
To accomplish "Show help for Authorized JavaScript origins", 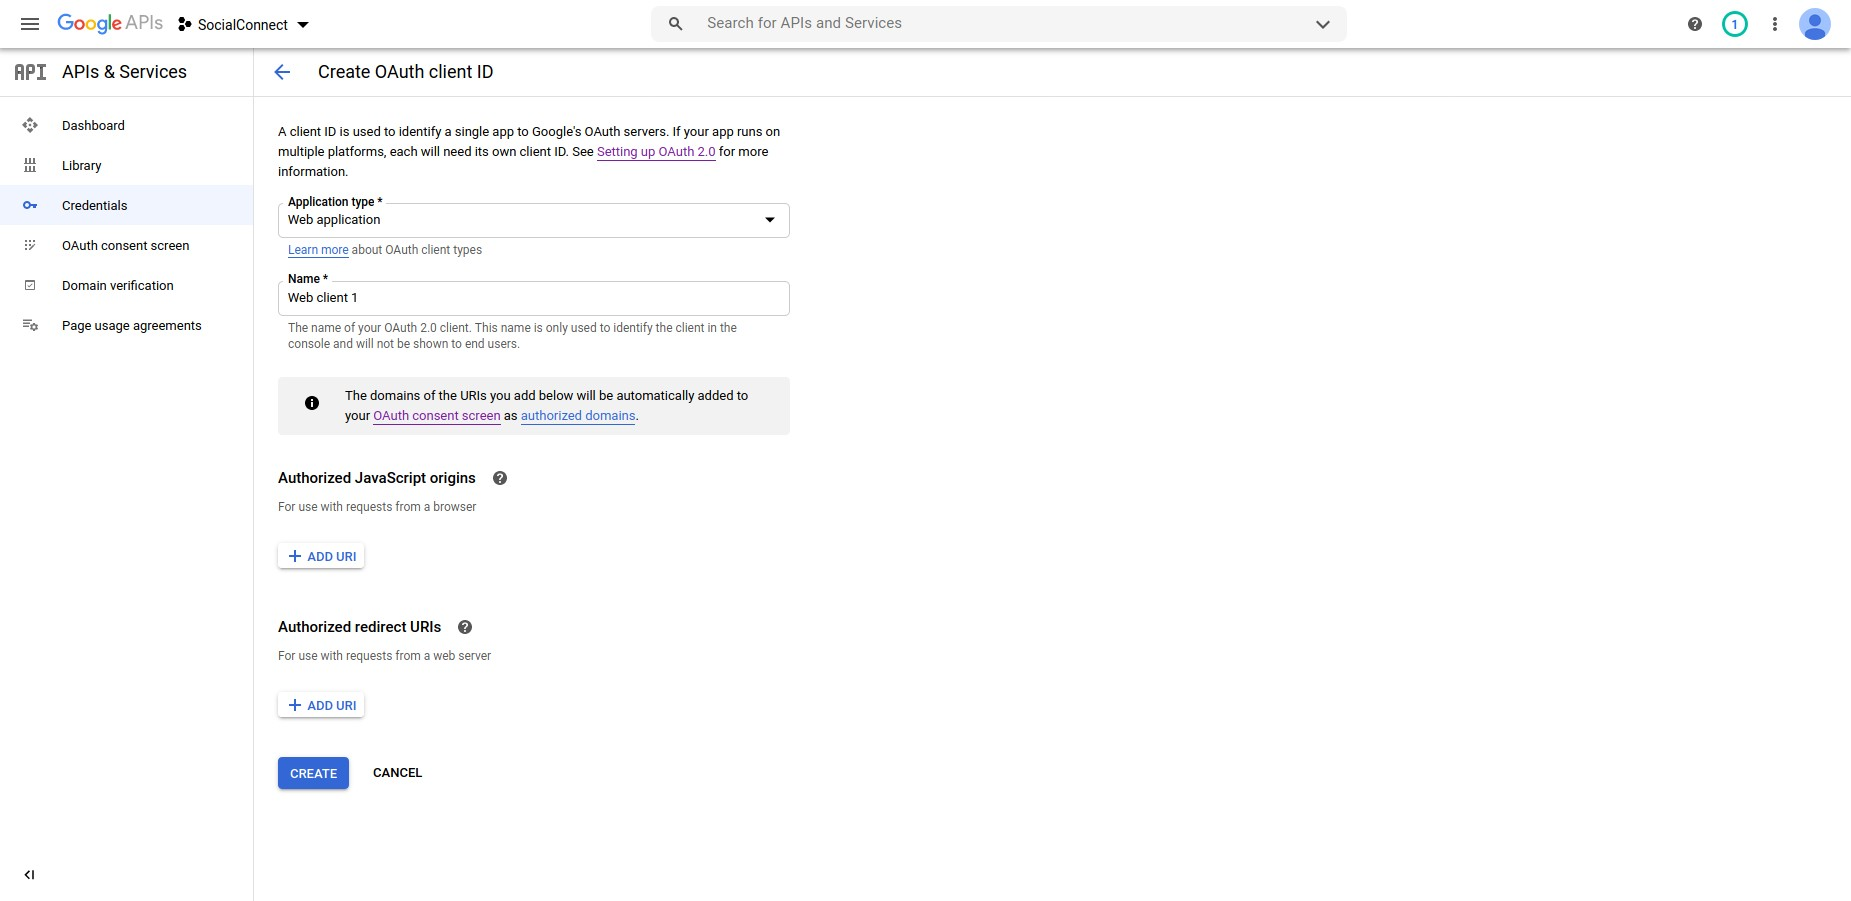I will (x=500, y=478).
